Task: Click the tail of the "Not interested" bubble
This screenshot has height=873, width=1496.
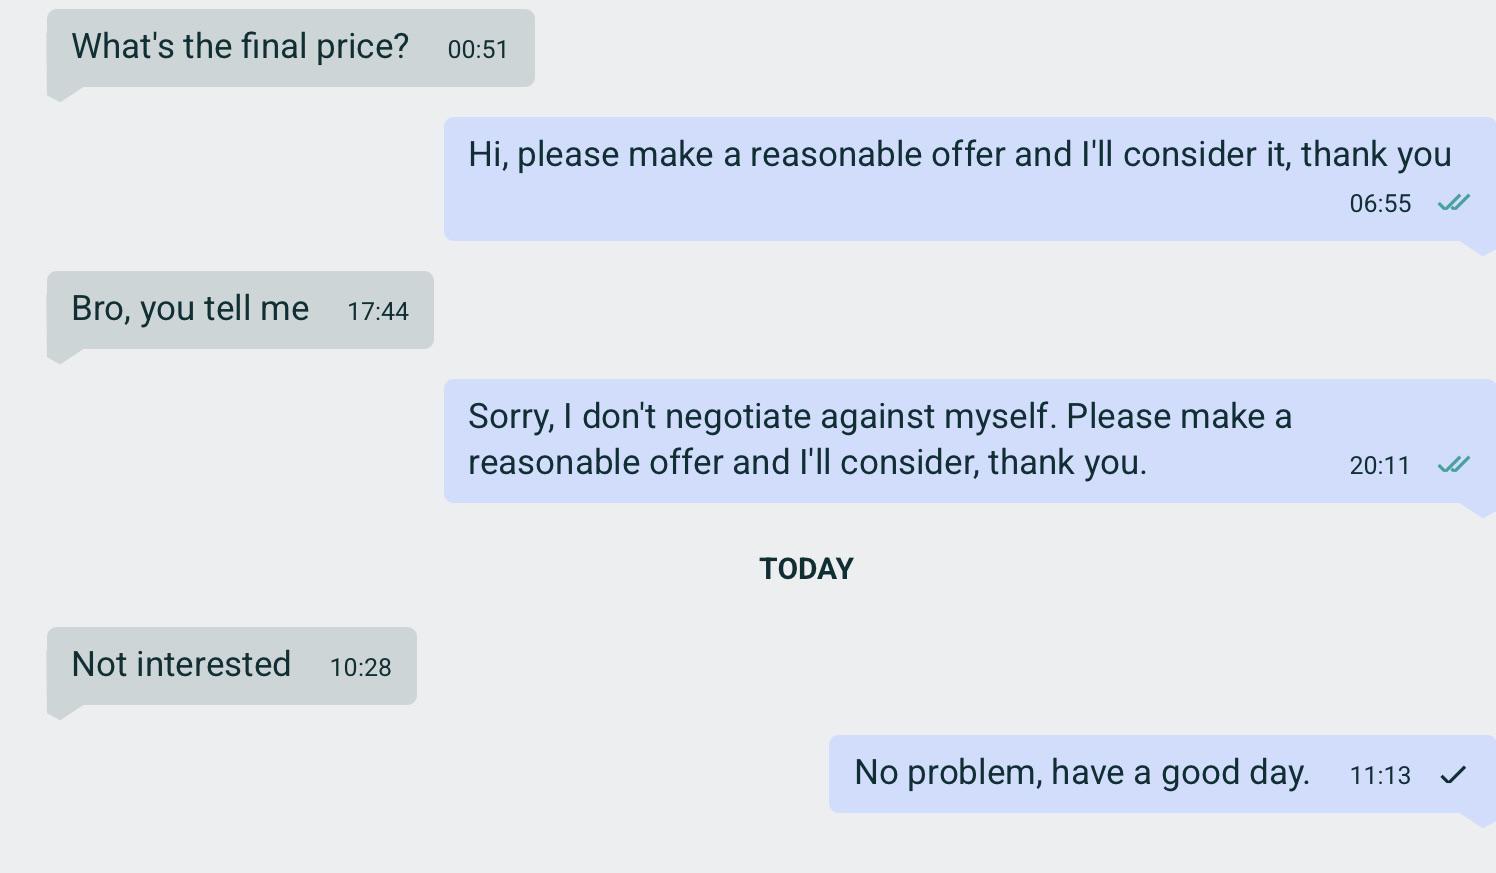Action: [x=60, y=711]
